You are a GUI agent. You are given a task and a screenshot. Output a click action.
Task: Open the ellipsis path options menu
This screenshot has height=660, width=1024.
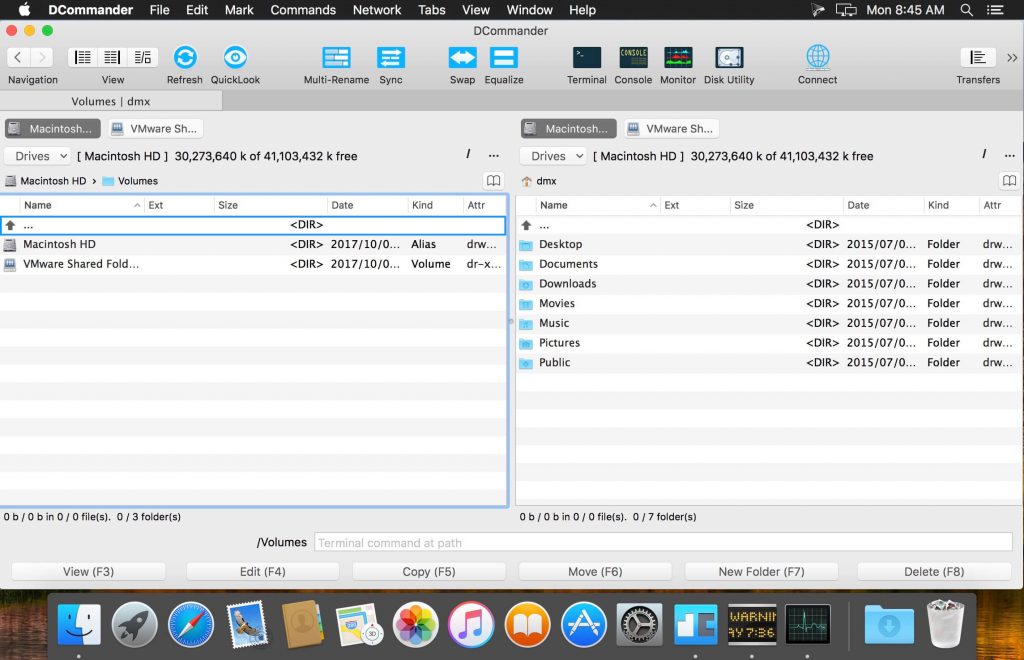click(x=495, y=155)
